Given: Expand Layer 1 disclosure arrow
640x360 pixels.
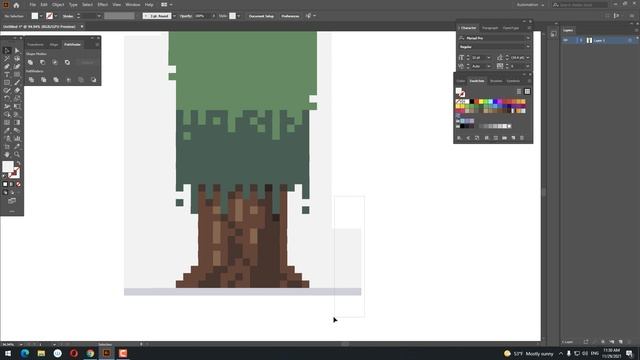Looking at the screenshot, I should pyautogui.click(x=581, y=40).
